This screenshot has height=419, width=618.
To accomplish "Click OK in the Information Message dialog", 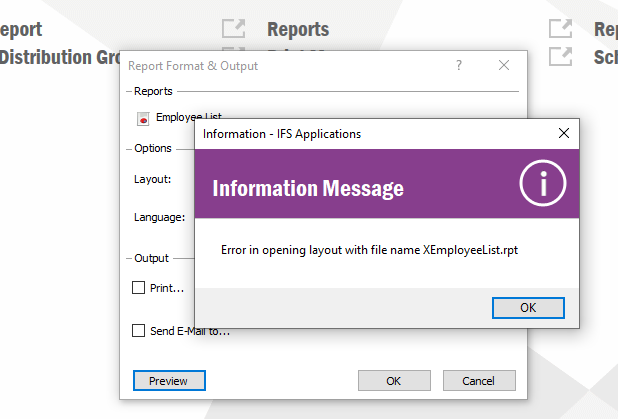I will (x=528, y=308).
